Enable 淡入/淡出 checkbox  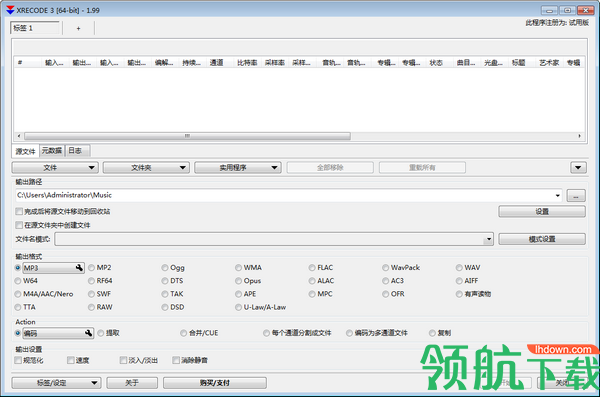click(x=123, y=360)
